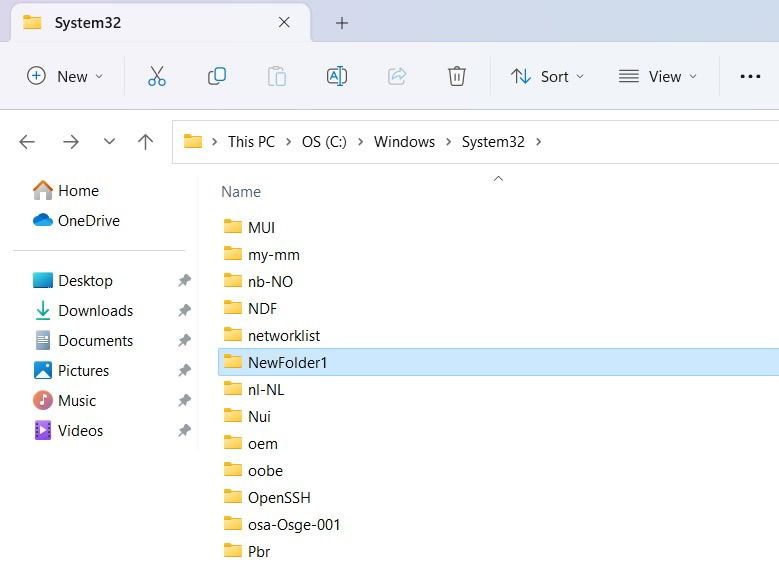Click the pin icon next to Desktop
The image size is (779, 567).
click(x=184, y=280)
